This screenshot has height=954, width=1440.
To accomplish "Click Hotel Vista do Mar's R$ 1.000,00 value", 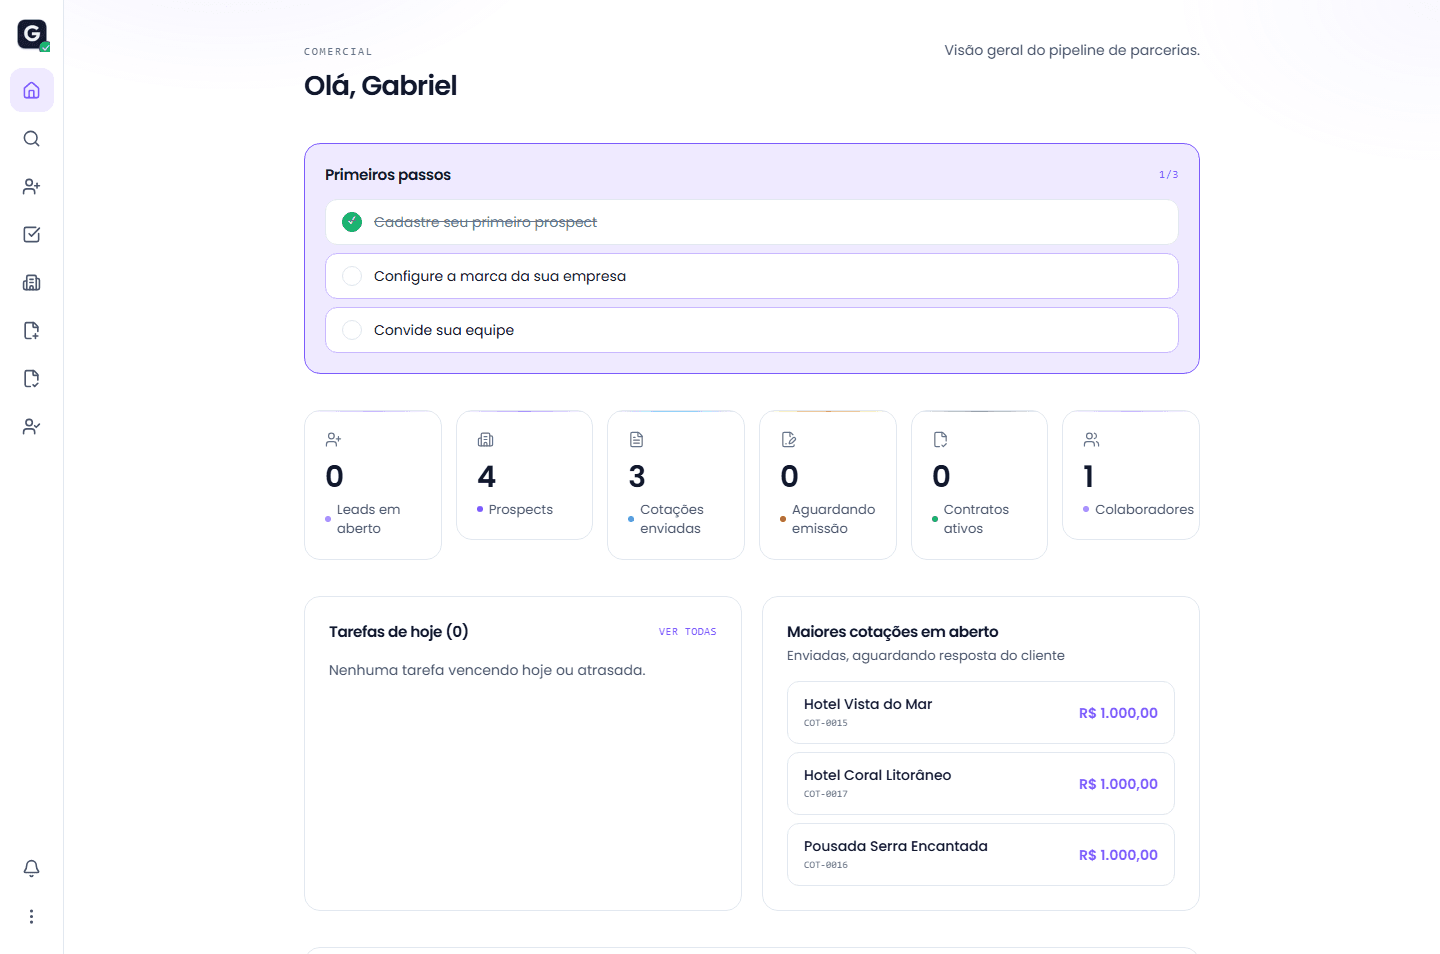I will coord(1118,713).
